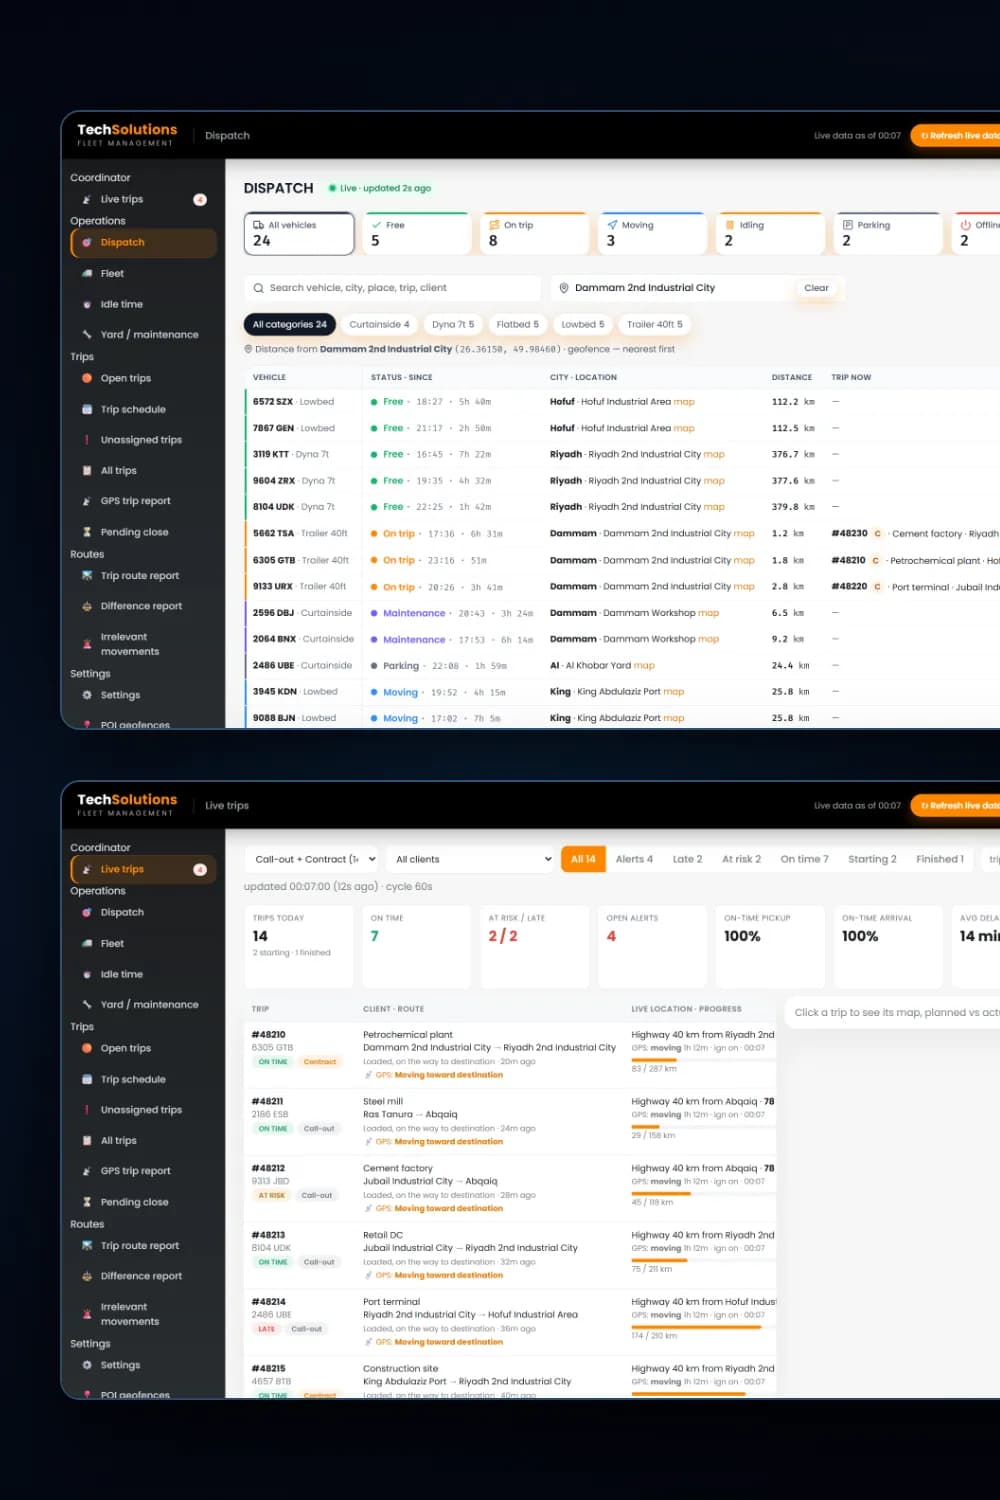This screenshot has height=1500, width=1000.
Task: Refresh live data in the Live trips window
Action: 957,806
